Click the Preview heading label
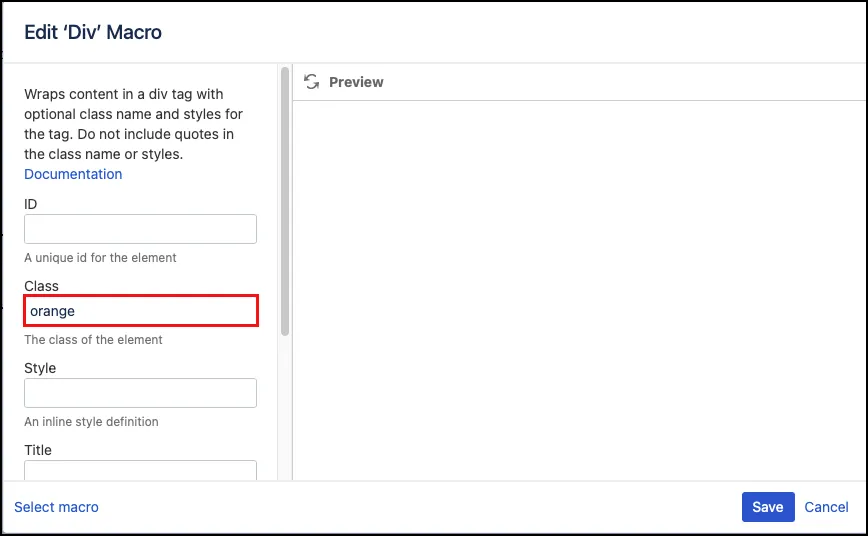Screen dimensions: 868x536 pos(356,82)
